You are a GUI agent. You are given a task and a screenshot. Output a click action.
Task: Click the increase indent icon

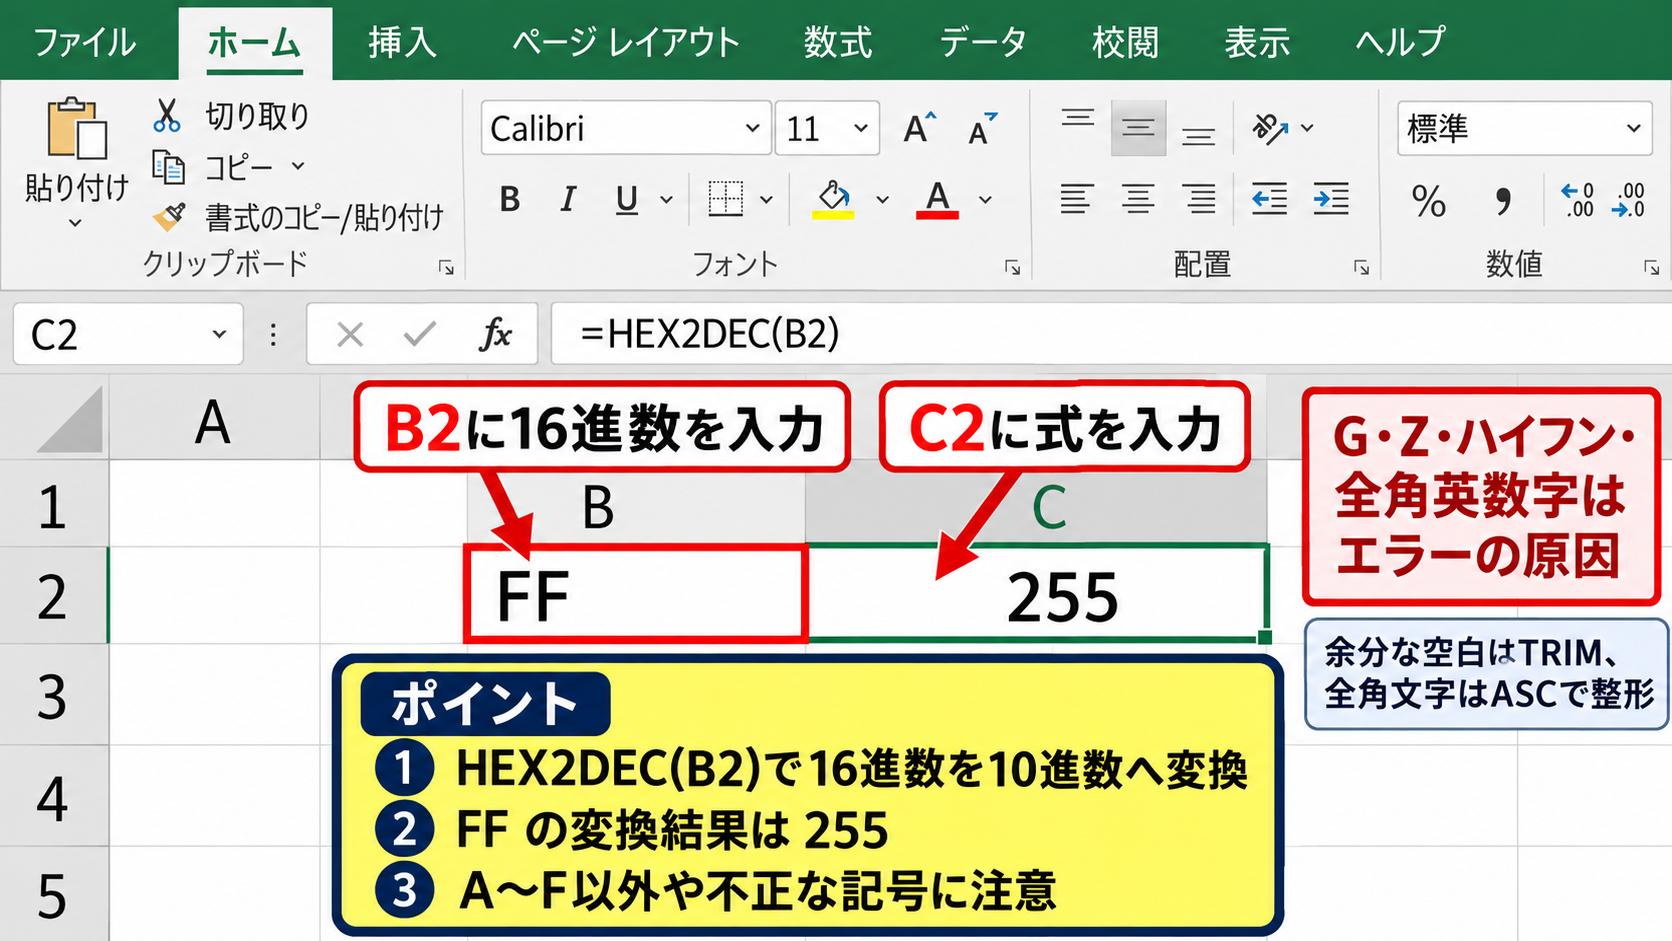1331,199
